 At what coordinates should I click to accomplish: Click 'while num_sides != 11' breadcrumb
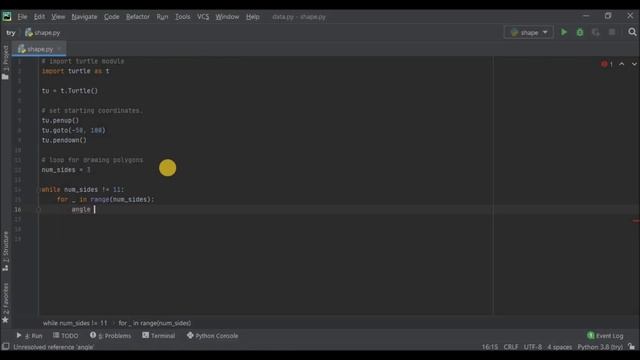click(x=75, y=323)
